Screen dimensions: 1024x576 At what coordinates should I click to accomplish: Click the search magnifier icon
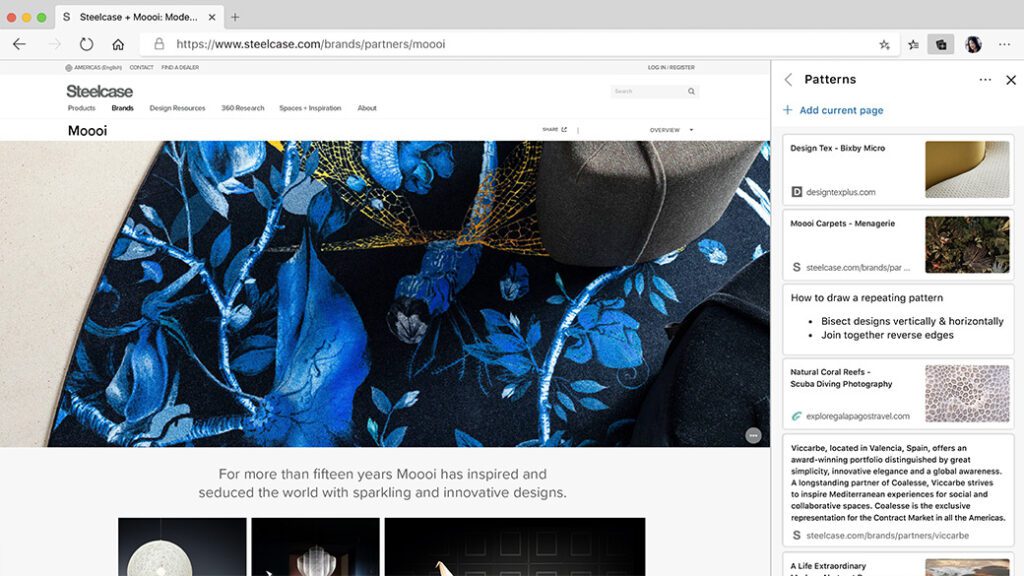tap(691, 91)
